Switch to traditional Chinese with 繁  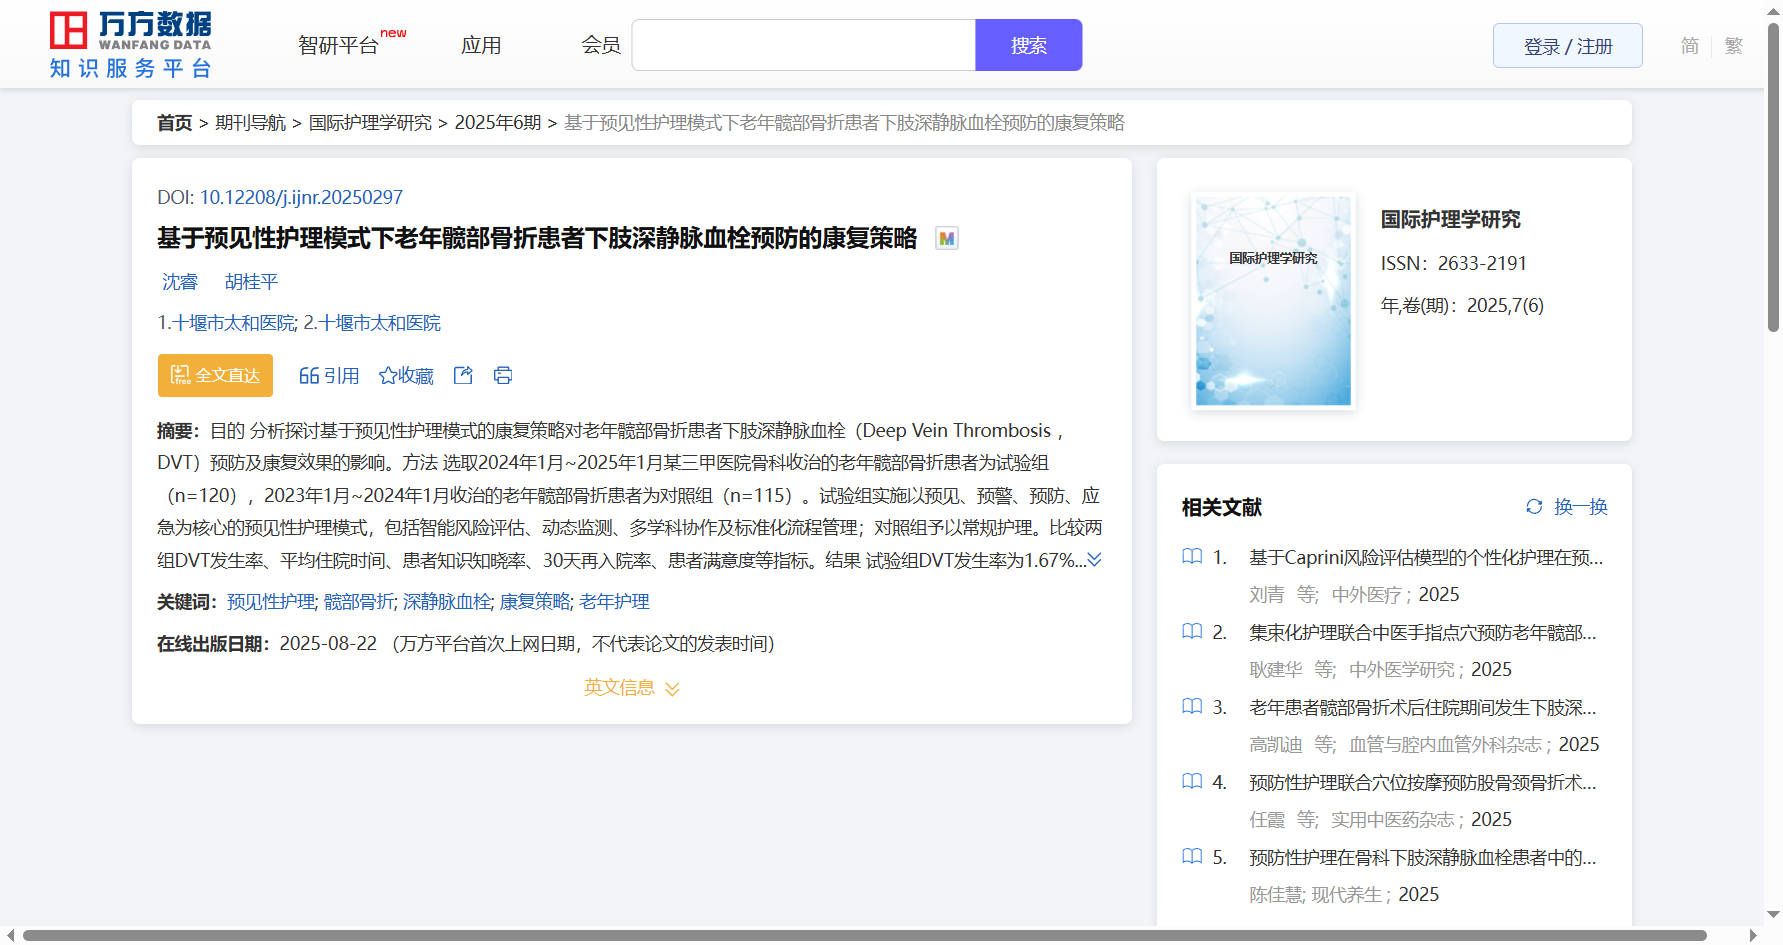pos(1734,46)
